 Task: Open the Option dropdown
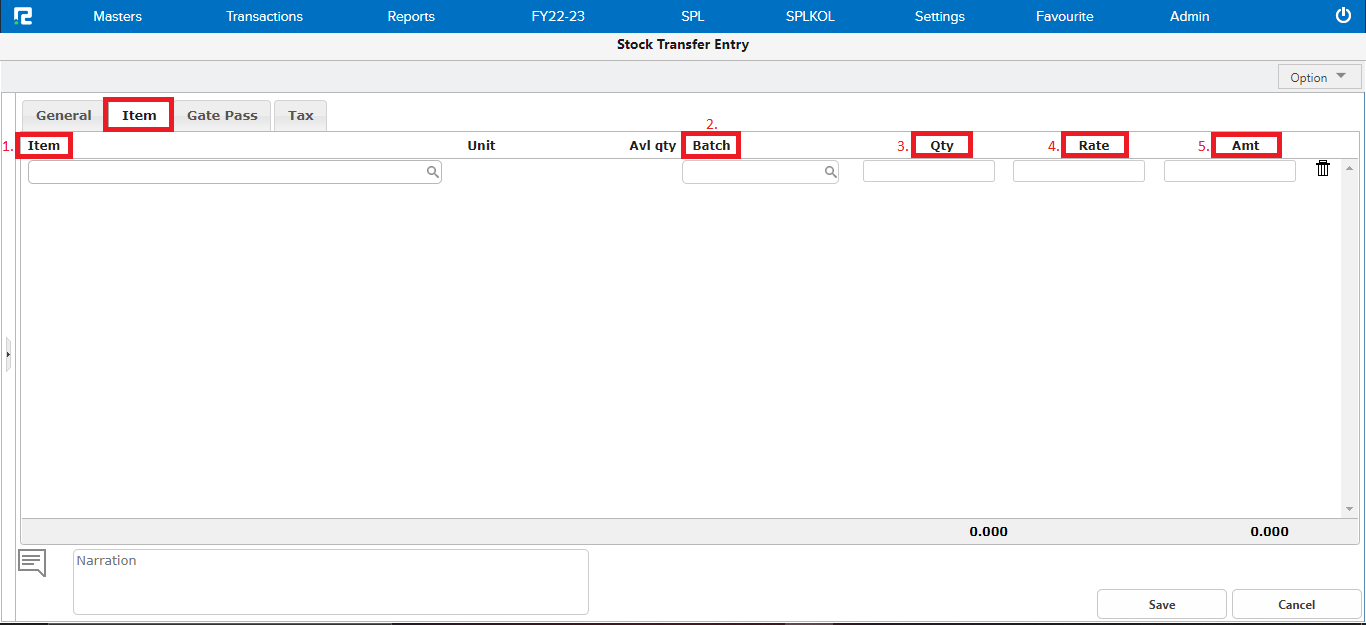pos(1319,77)
